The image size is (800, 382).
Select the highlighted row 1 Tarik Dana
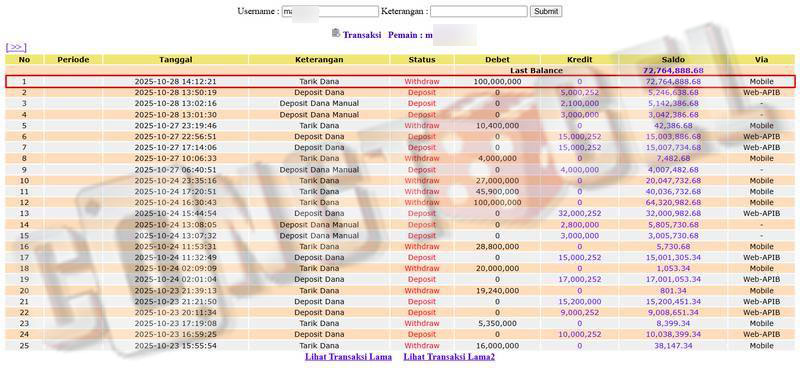[399, 82]
